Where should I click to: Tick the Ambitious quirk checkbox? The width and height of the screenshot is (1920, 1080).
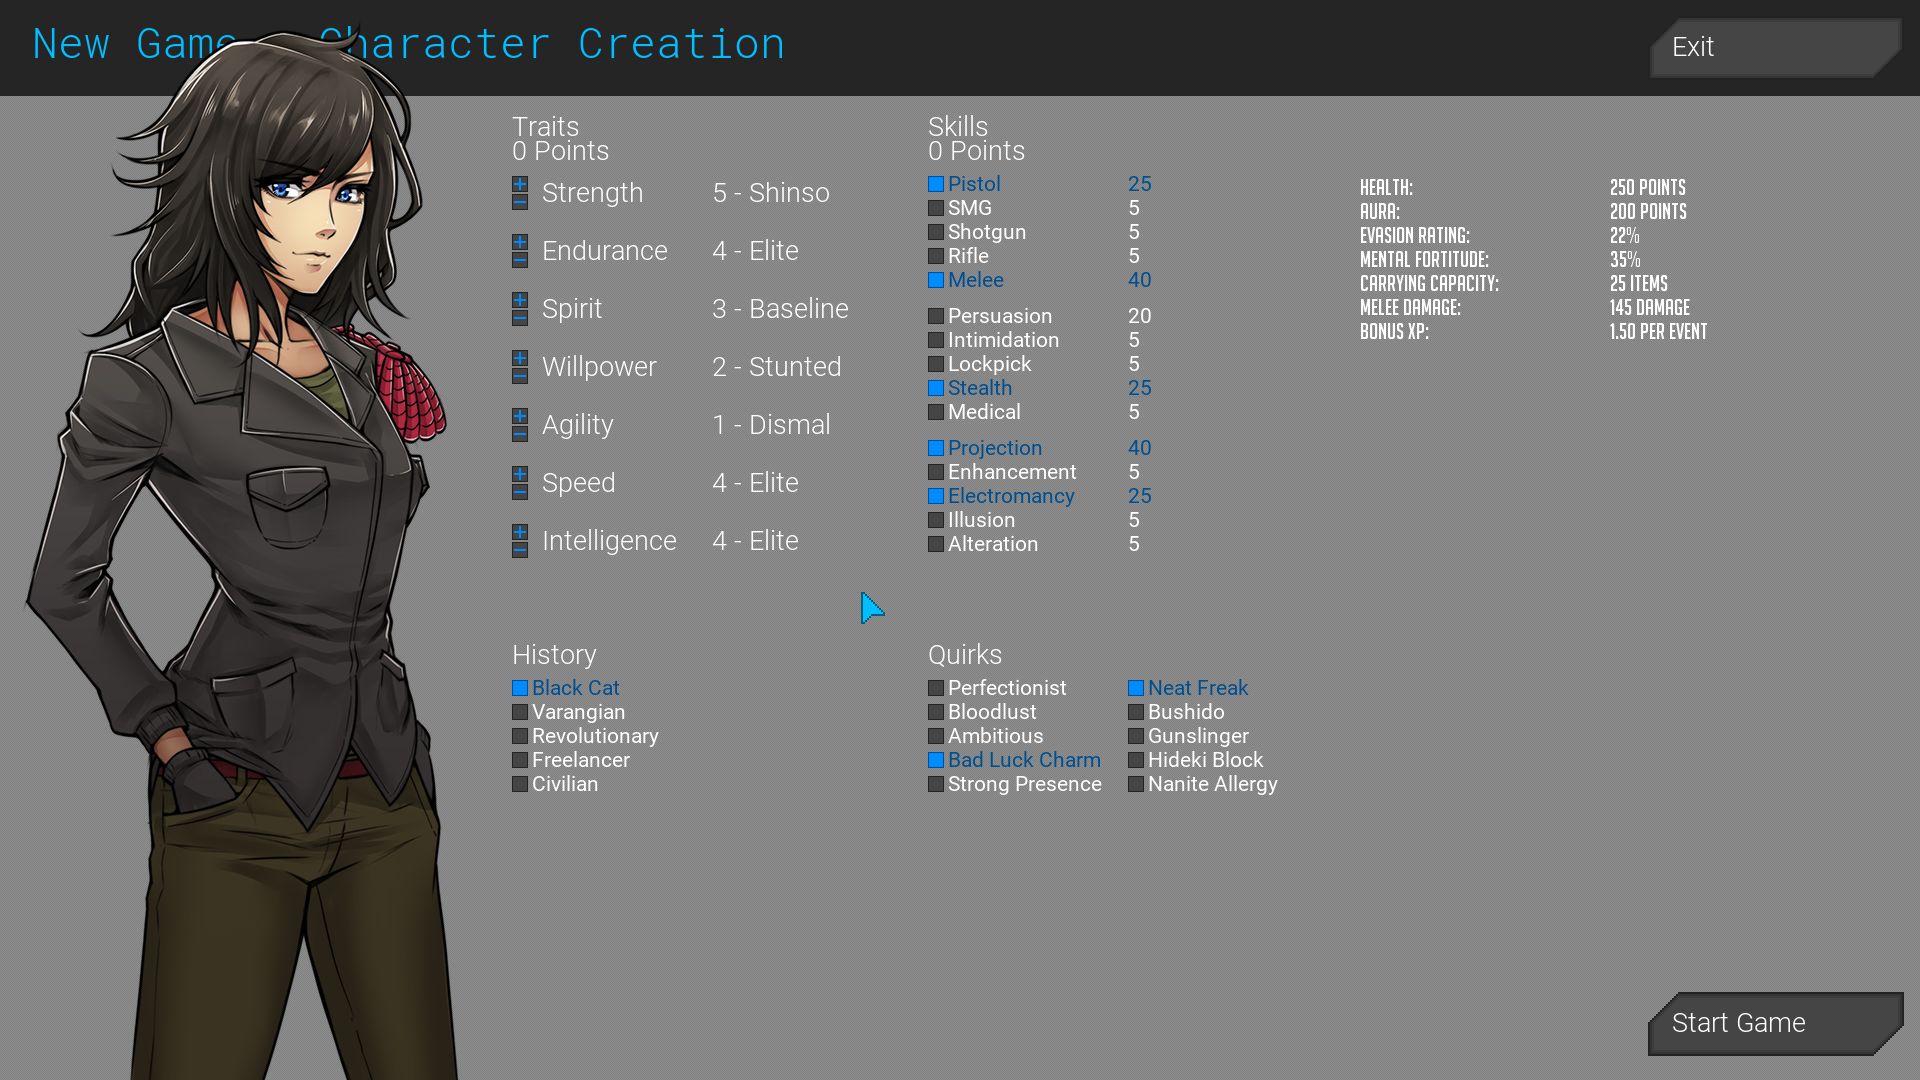click(936, 736)
